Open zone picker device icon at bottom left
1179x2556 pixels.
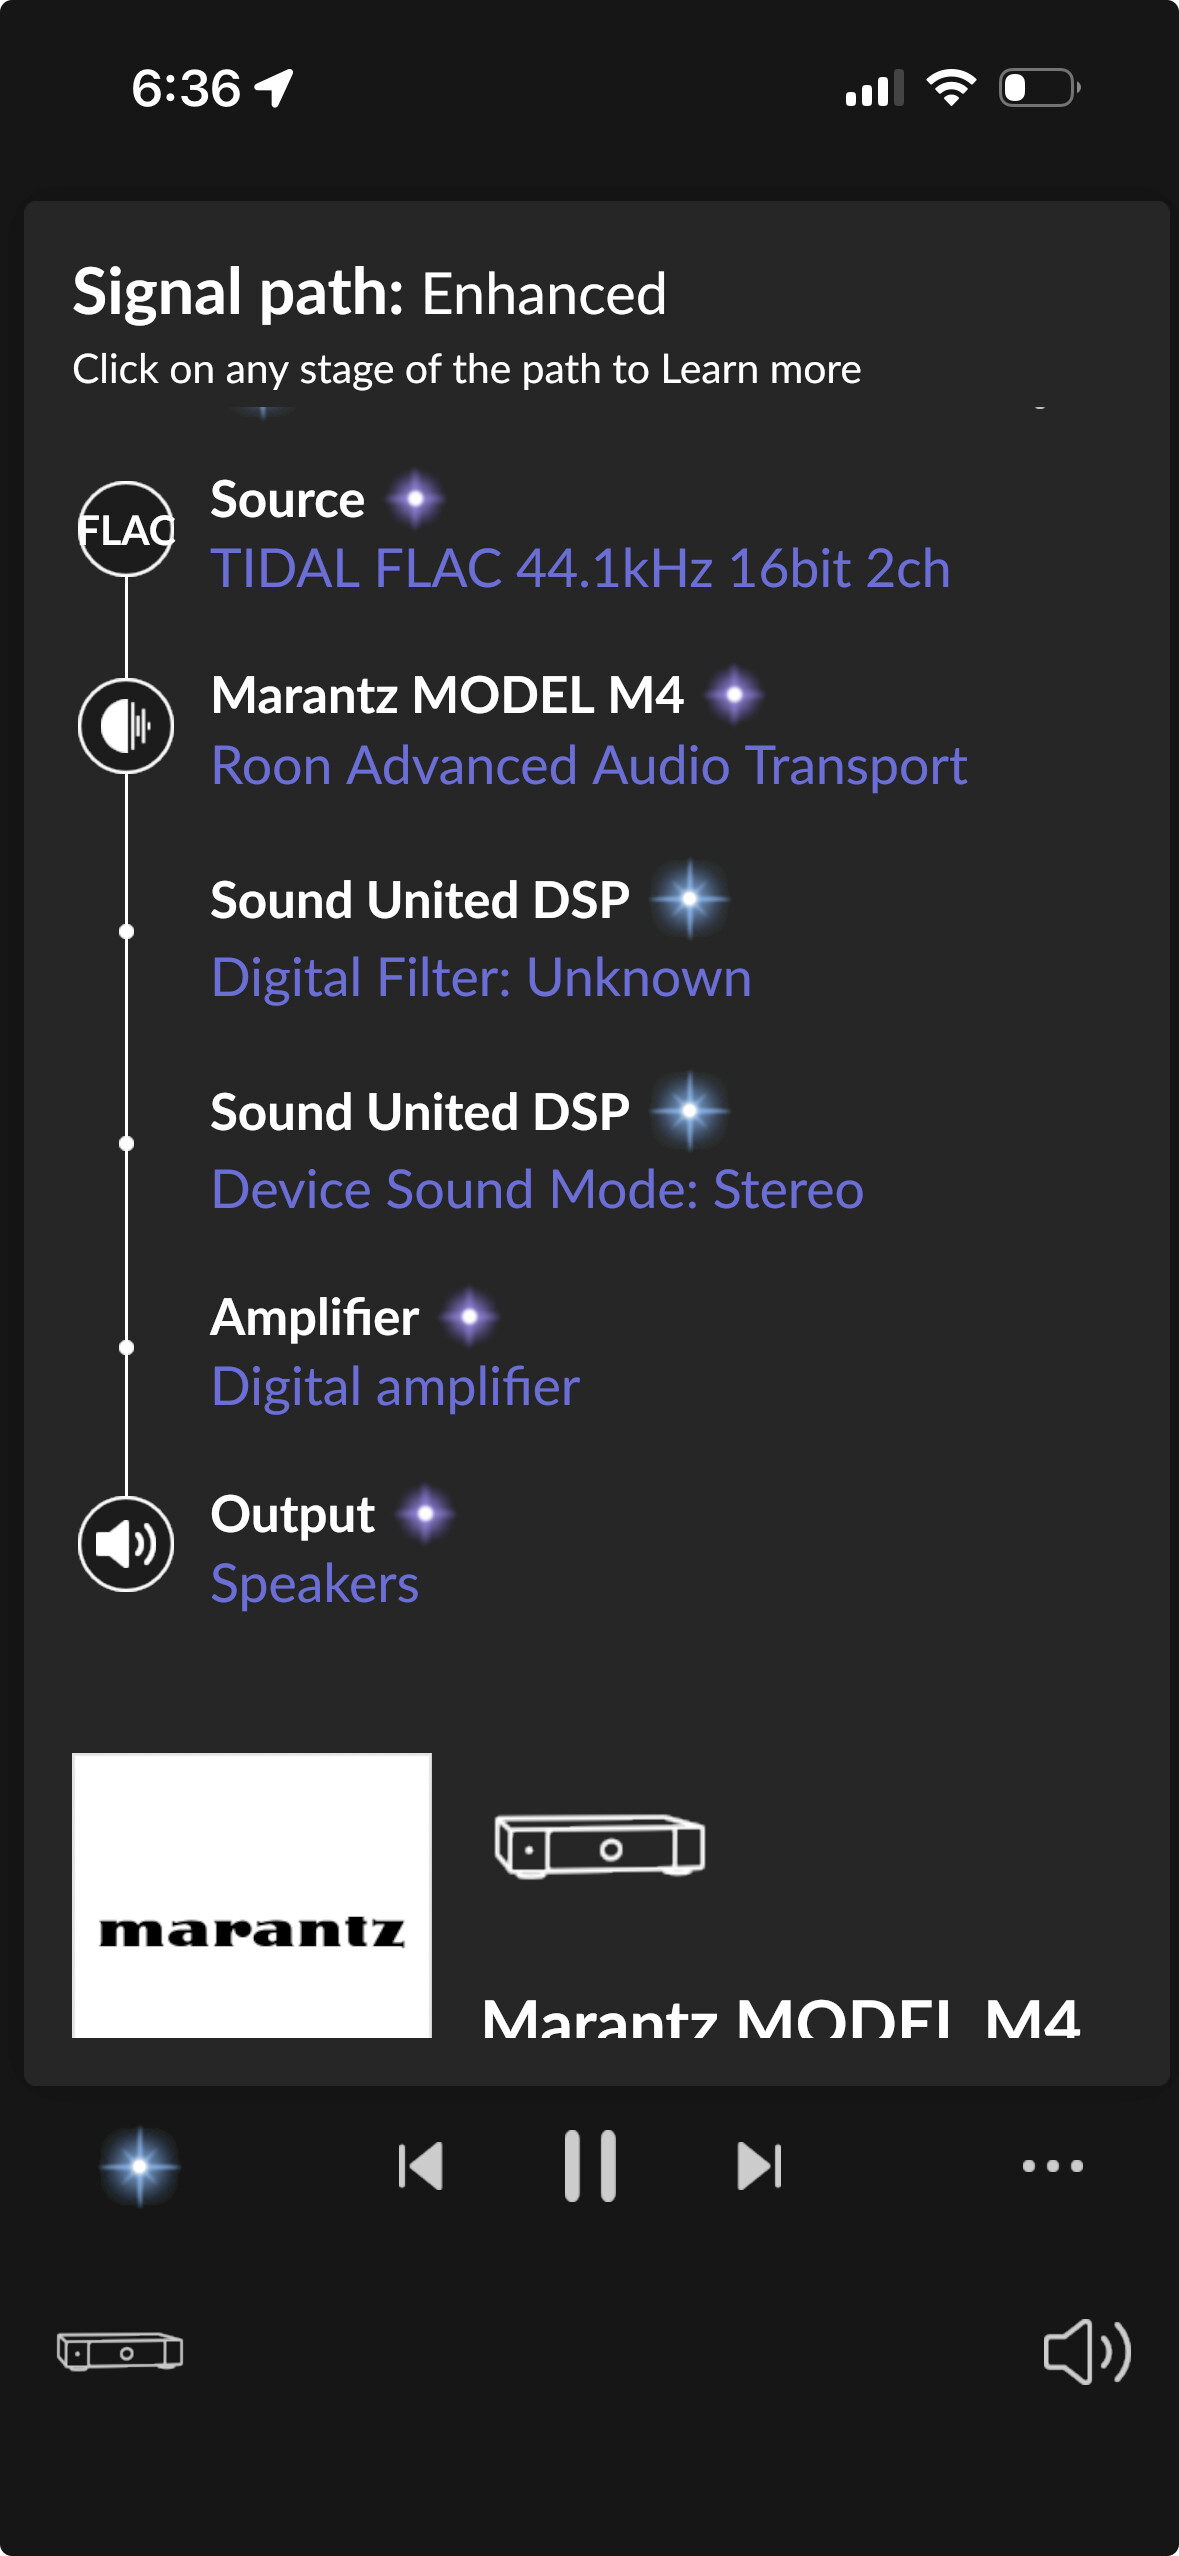coord(120,2351)
